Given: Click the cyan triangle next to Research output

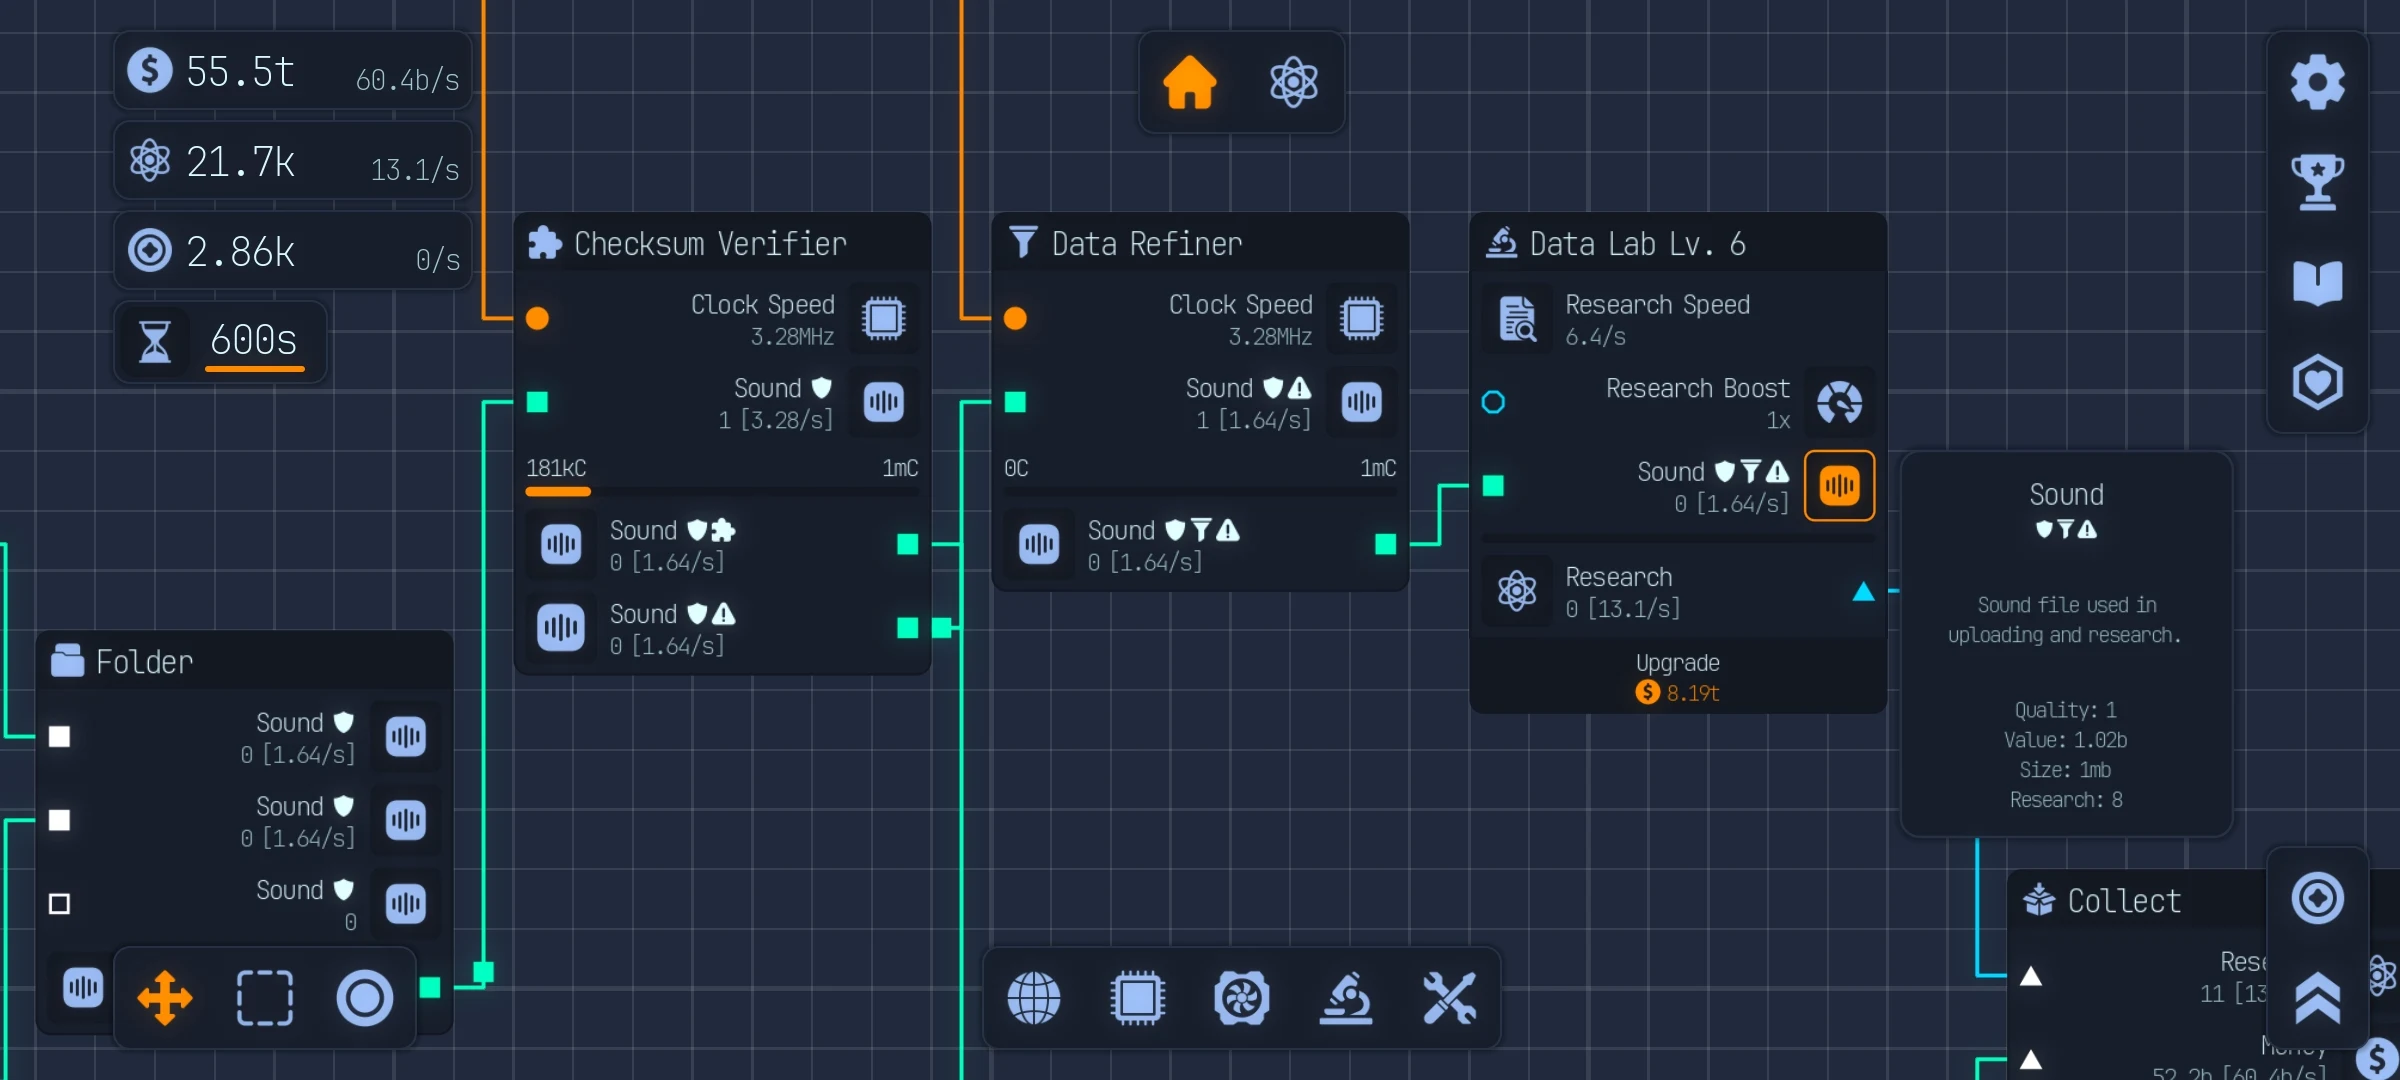Looking at the screenshot, I should pyautogui.click(x=1864, y=592).
